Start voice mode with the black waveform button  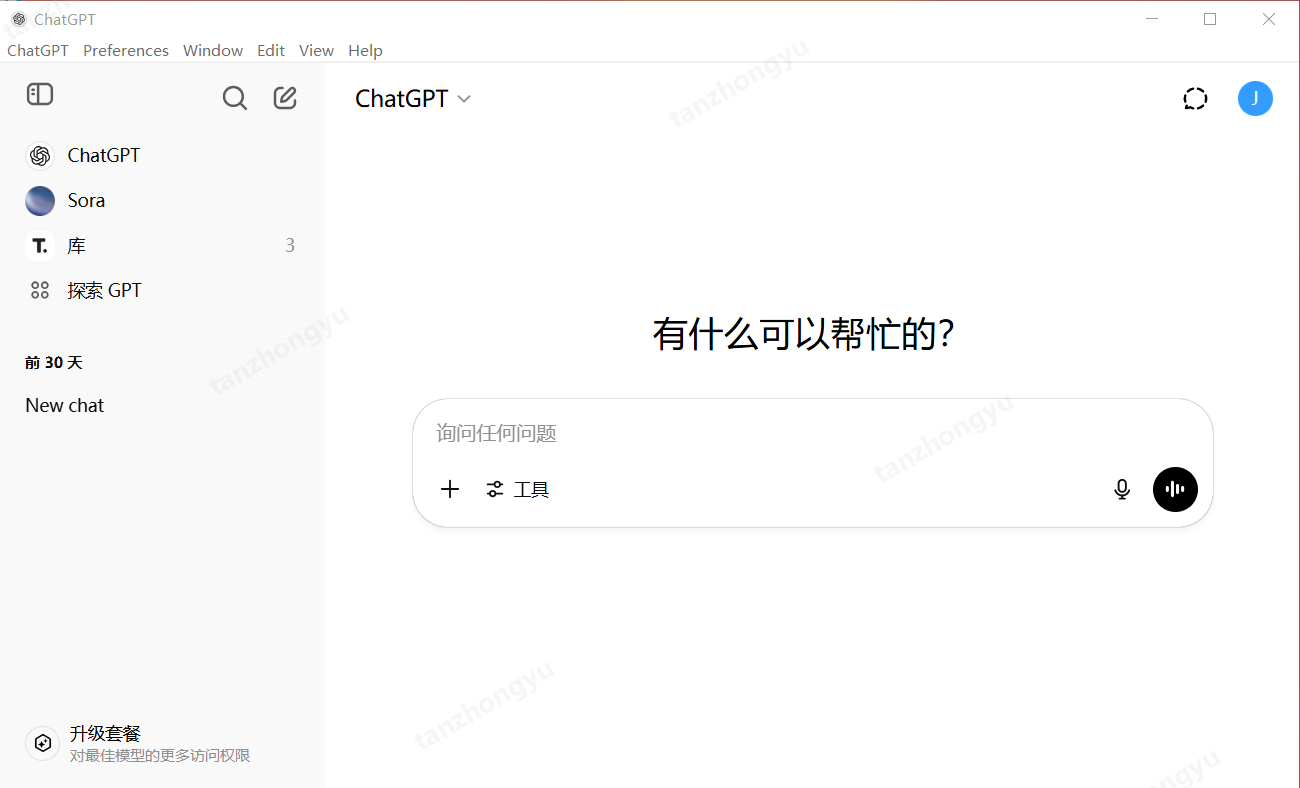coord(1175,489)
